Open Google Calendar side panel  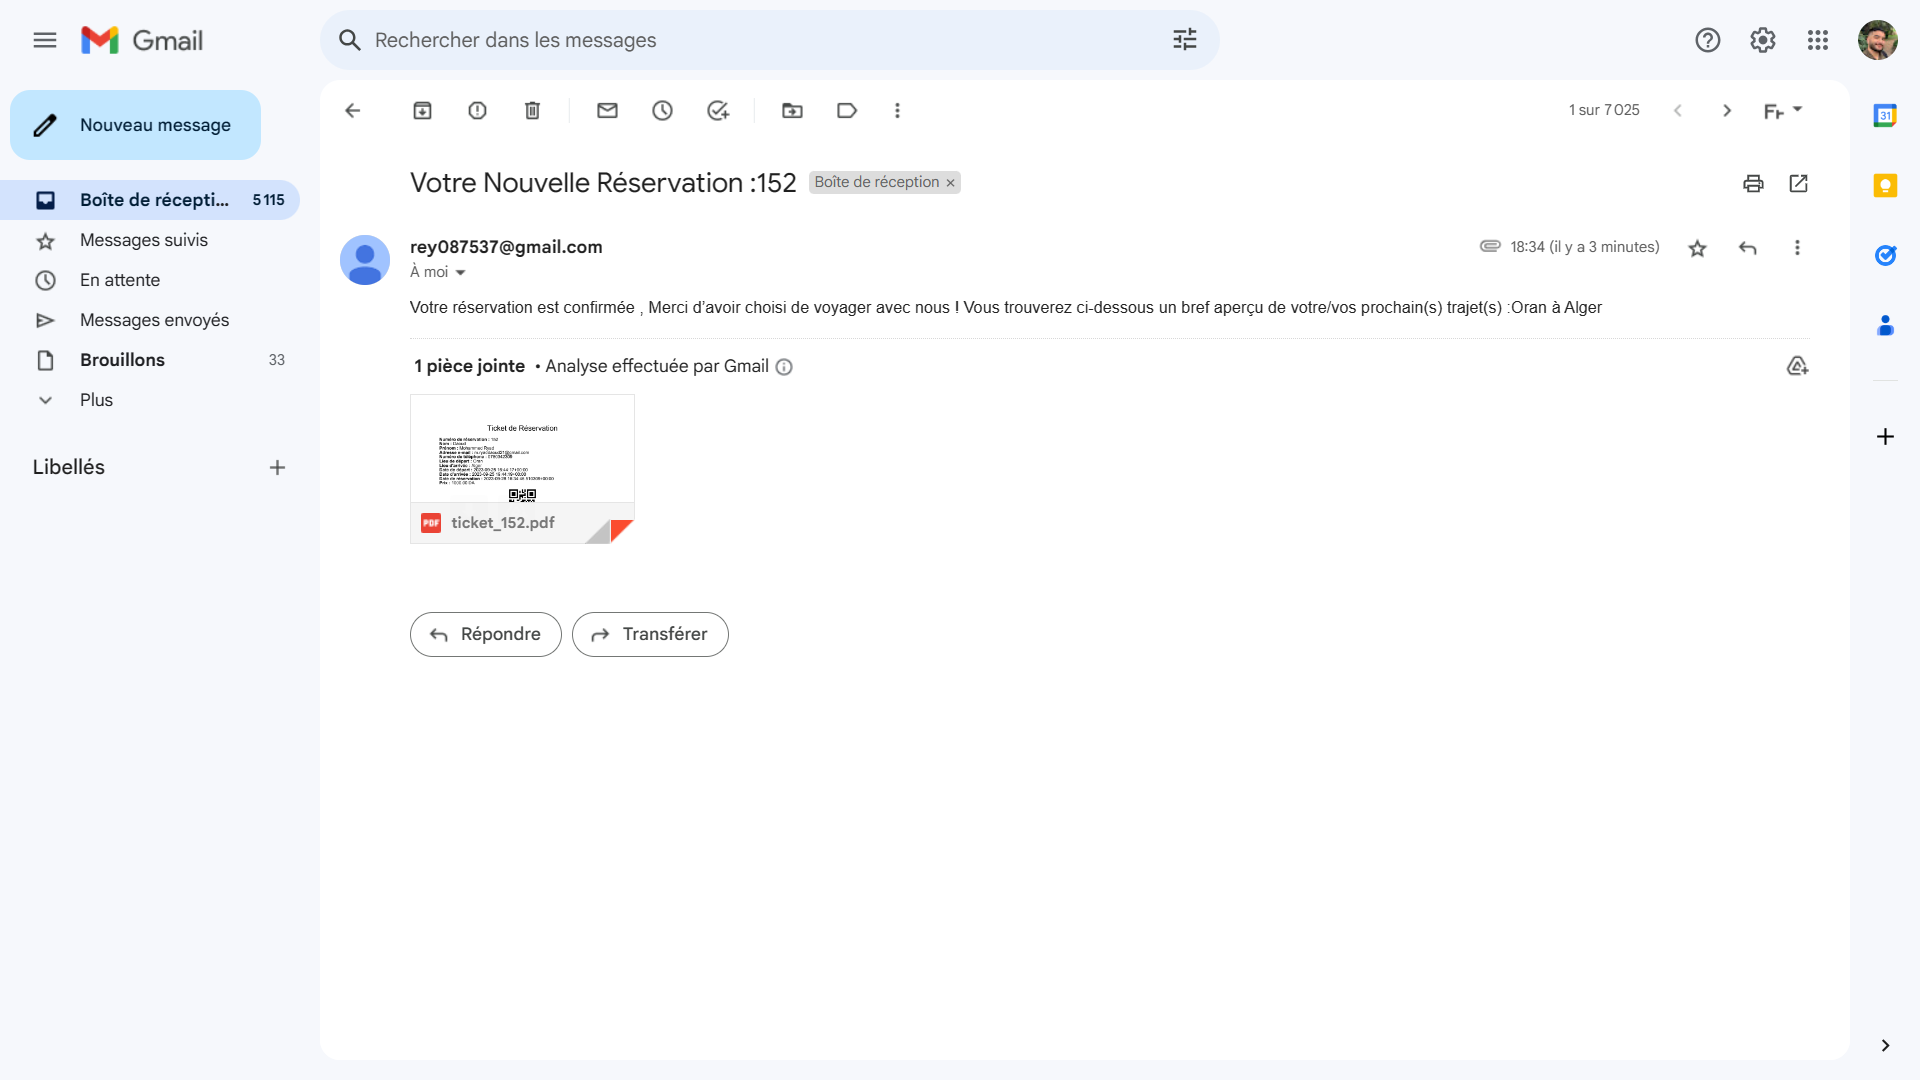pyautogui.click(x=1887, y=115)
